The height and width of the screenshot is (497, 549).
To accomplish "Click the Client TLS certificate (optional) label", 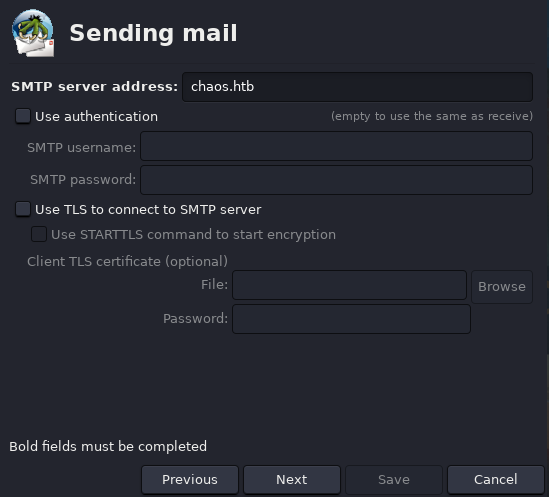I will [x=127, y=261].
